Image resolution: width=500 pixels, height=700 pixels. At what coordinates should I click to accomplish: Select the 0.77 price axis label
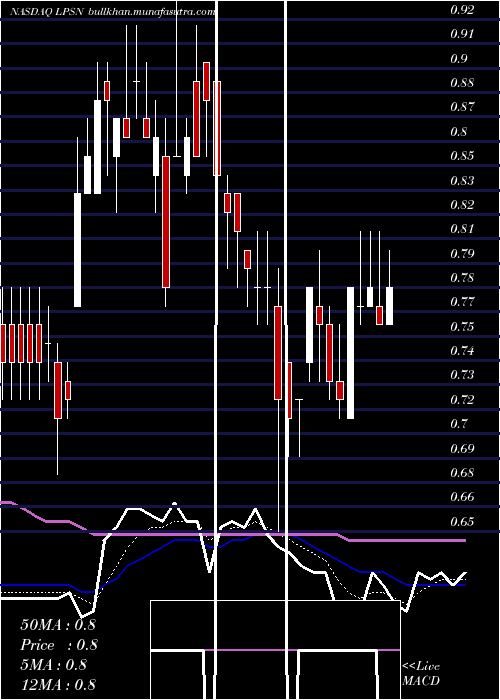click(462, 302)
